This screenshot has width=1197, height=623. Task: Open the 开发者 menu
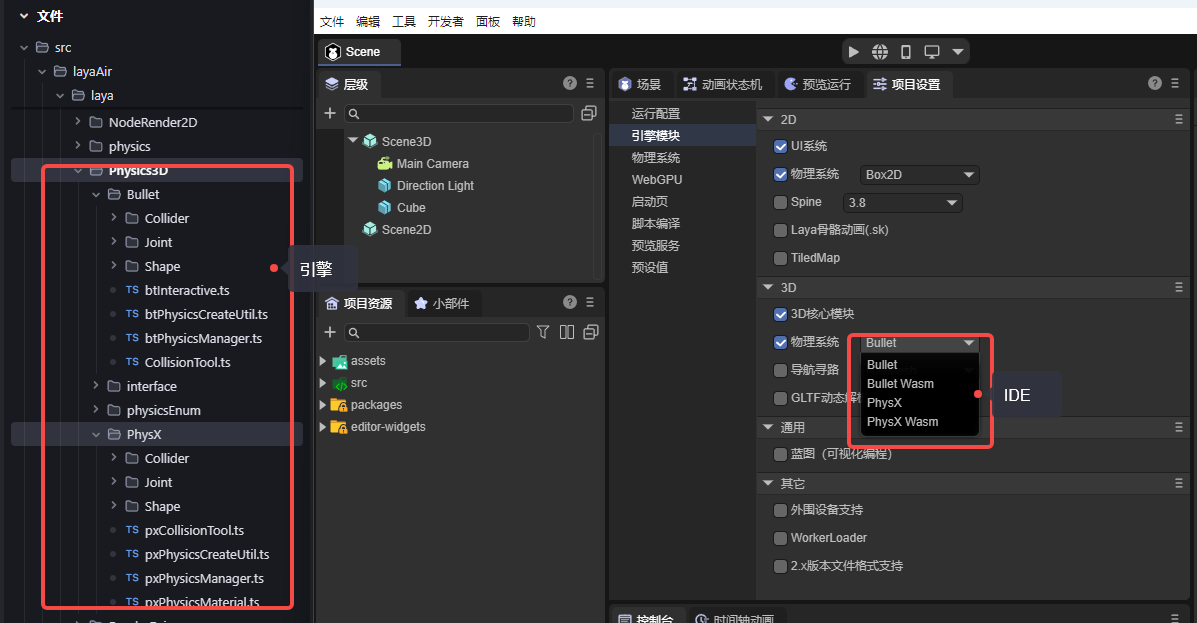tap(445, 21)
